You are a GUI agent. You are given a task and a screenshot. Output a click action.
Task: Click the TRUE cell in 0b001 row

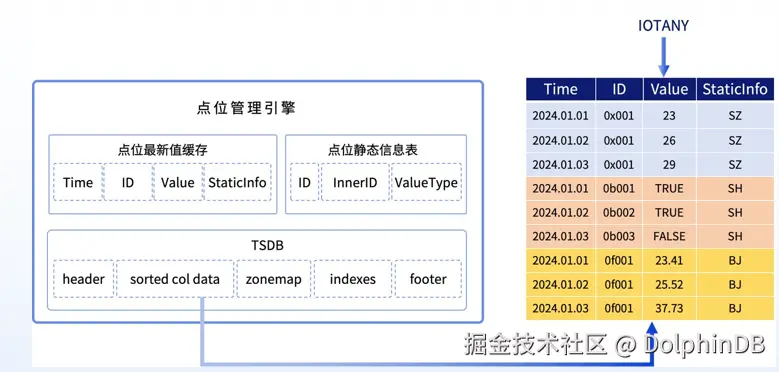[669, 189]
